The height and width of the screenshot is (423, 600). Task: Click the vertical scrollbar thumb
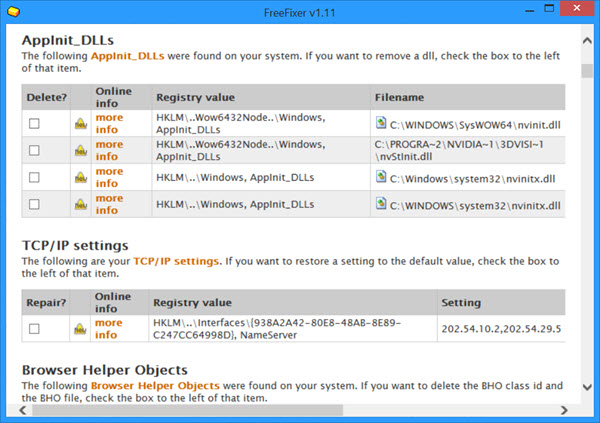coord(587,71)
